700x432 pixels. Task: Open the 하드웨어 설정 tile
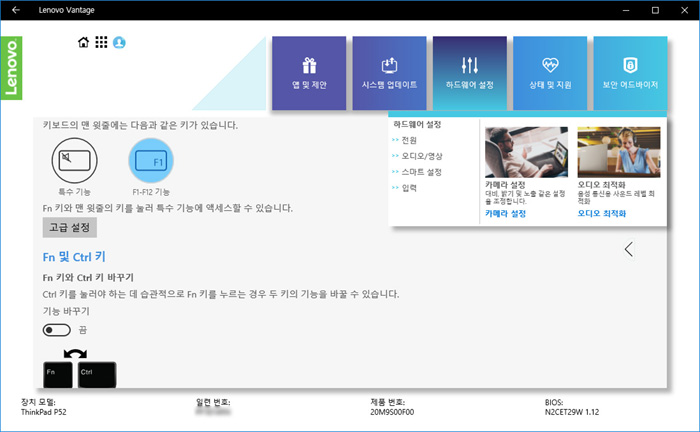[470, 73]
